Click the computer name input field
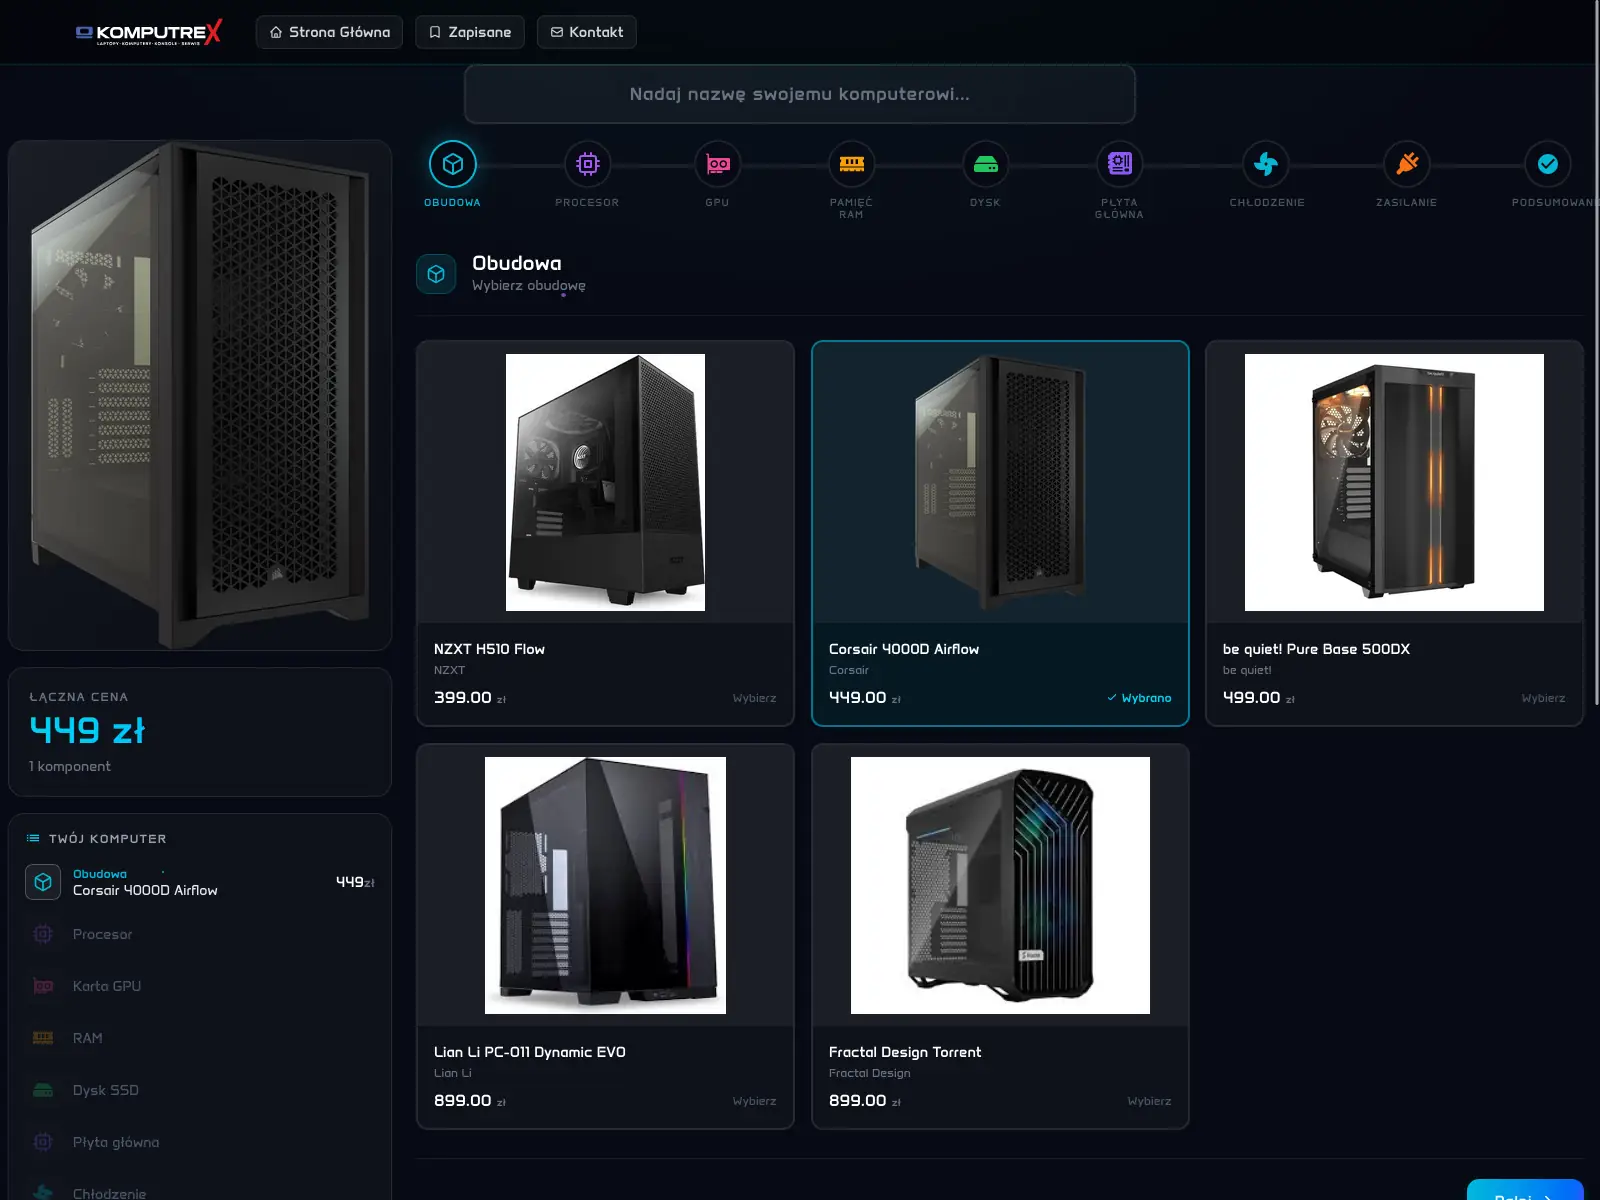The width and height of the screenshot is (1600, 1200). tap(799, 94)
